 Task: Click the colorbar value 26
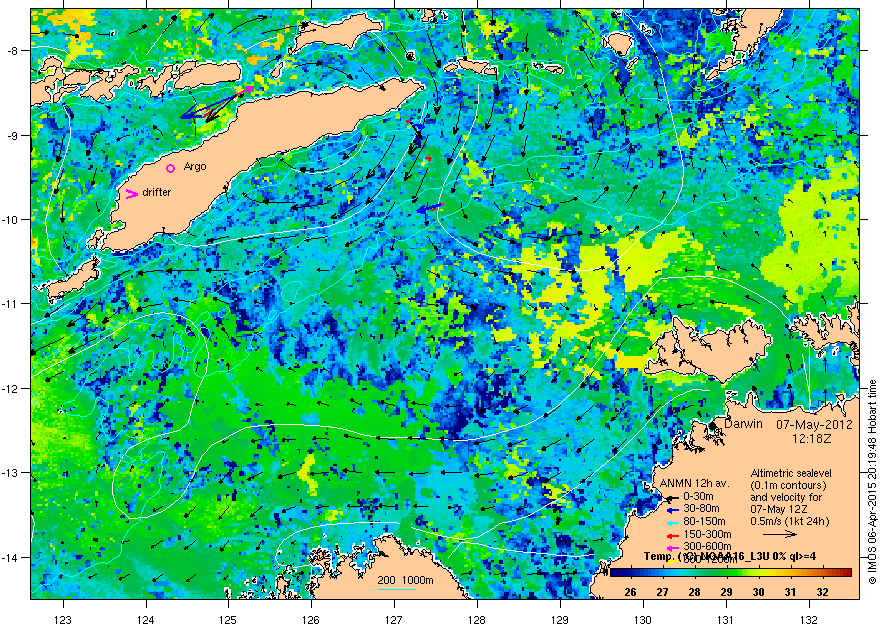pyautogui.click(x=630, y=592)
